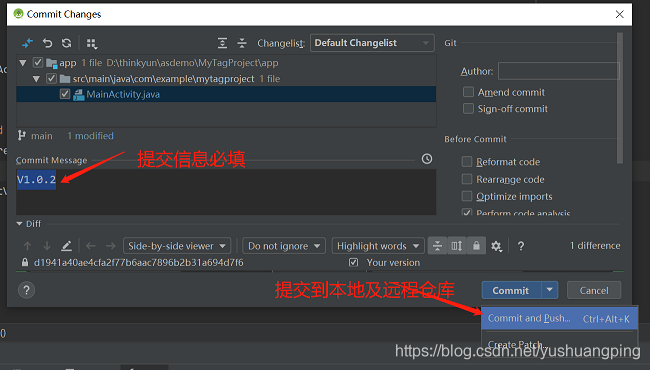This screenshot has width=650, height=370.
Task: Click the right panel vertical scrollbar
Action: pyautogui.click(x=620, y=98)
